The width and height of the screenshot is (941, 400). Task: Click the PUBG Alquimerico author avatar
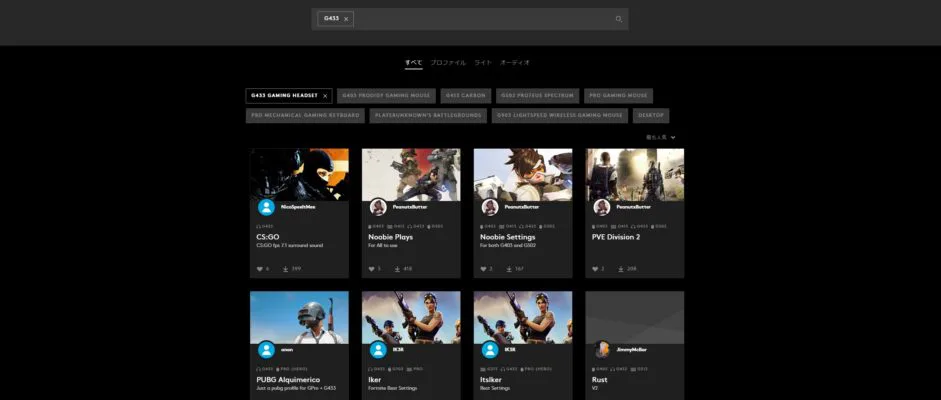click(266, 350)
